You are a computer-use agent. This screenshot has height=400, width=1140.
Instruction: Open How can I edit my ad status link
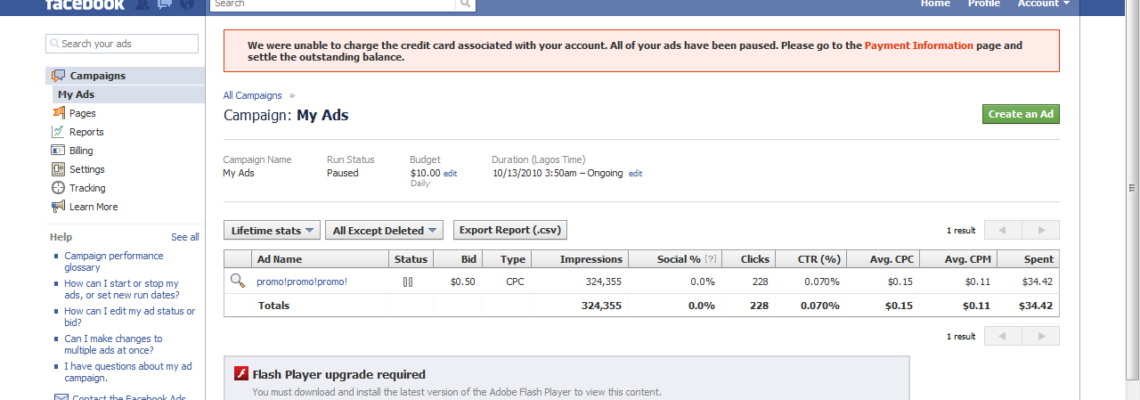(x=129, y=317)
